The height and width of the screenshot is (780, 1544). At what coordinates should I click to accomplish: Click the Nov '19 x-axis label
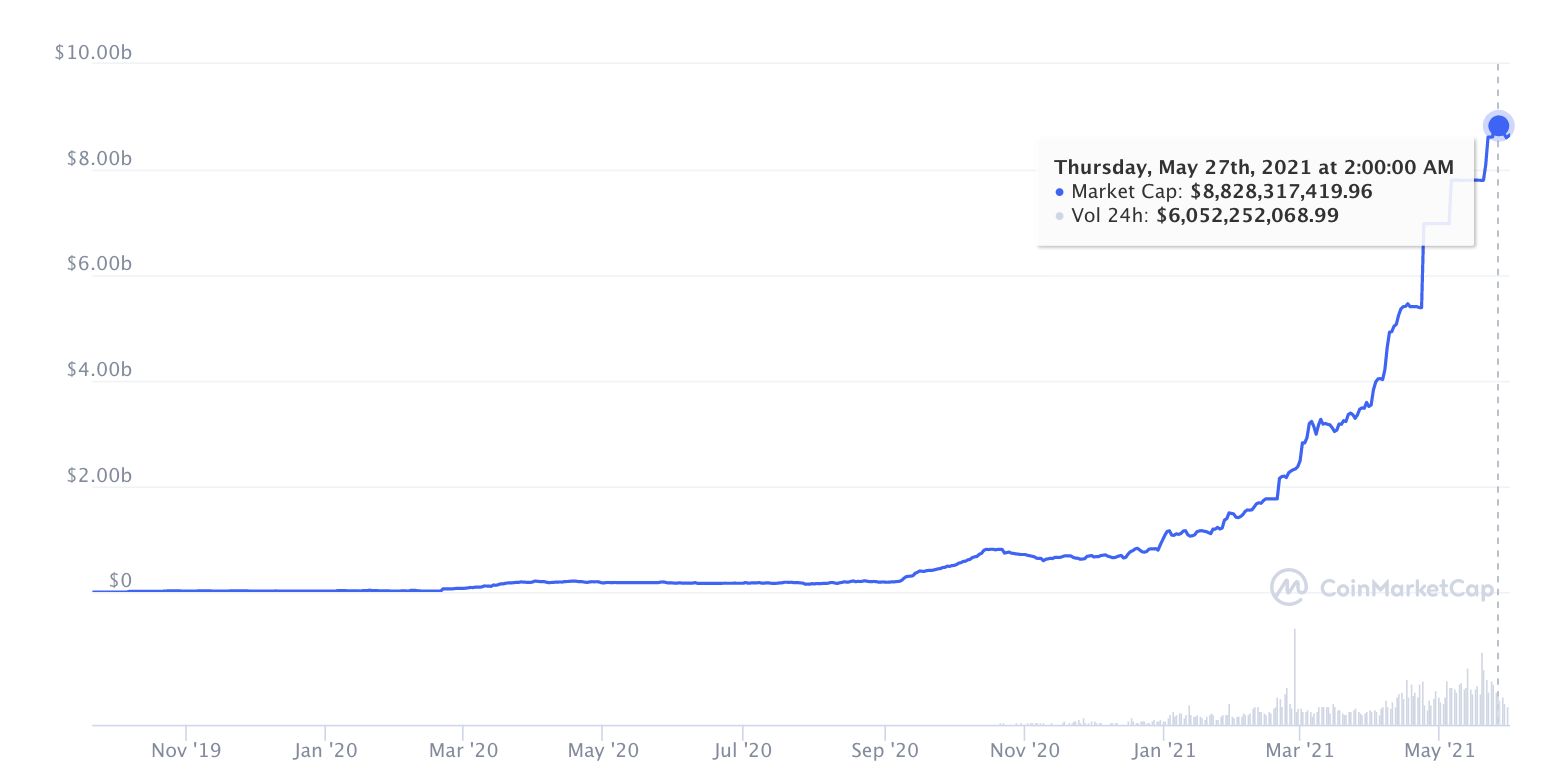point(185,749)
